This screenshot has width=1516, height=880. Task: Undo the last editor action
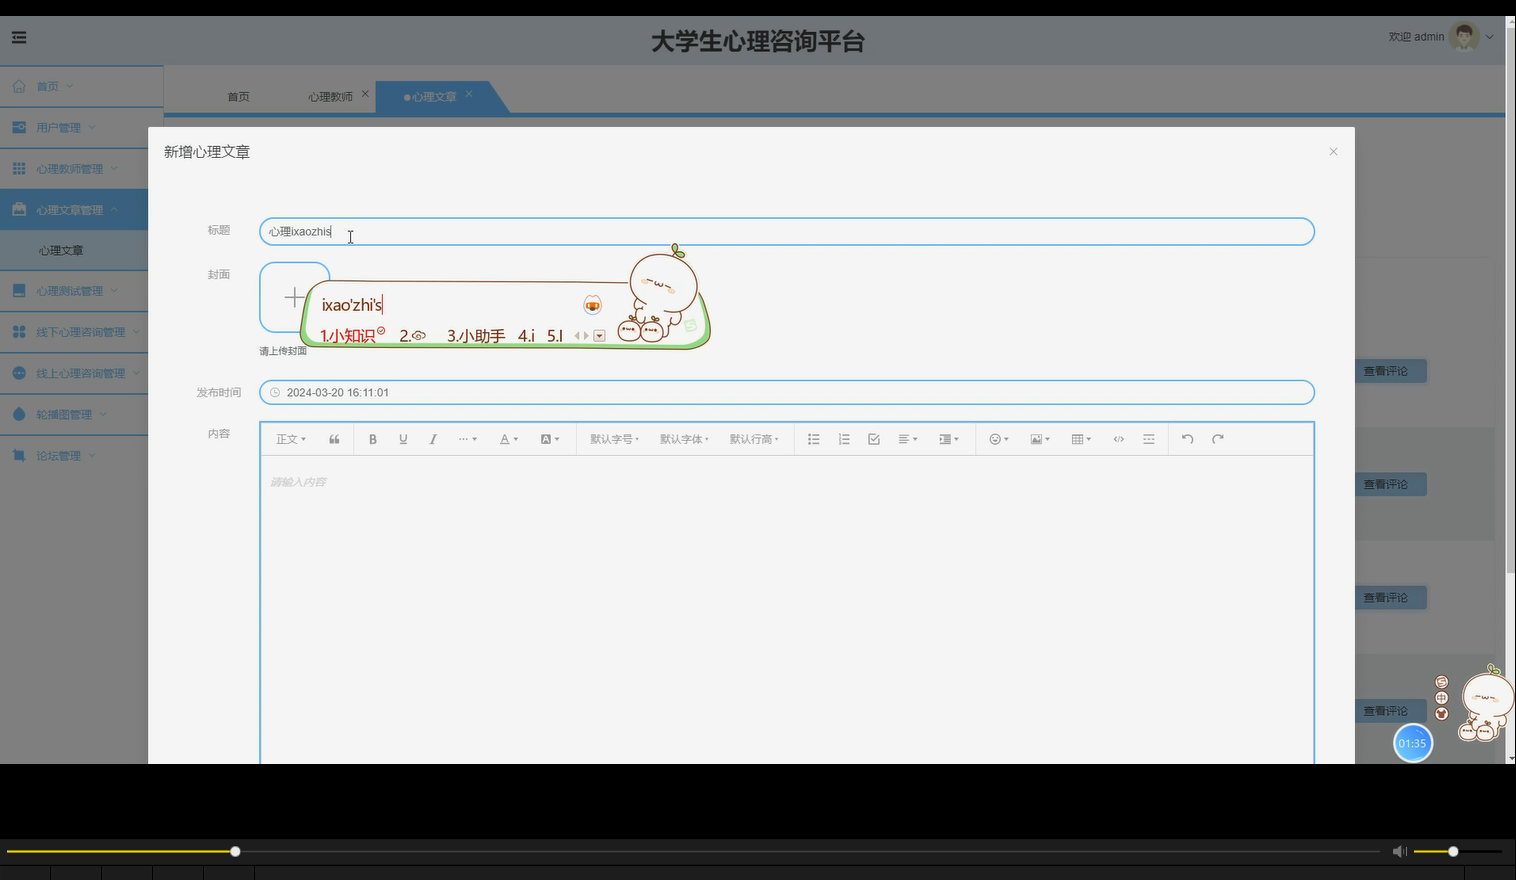coord(1187,438)
